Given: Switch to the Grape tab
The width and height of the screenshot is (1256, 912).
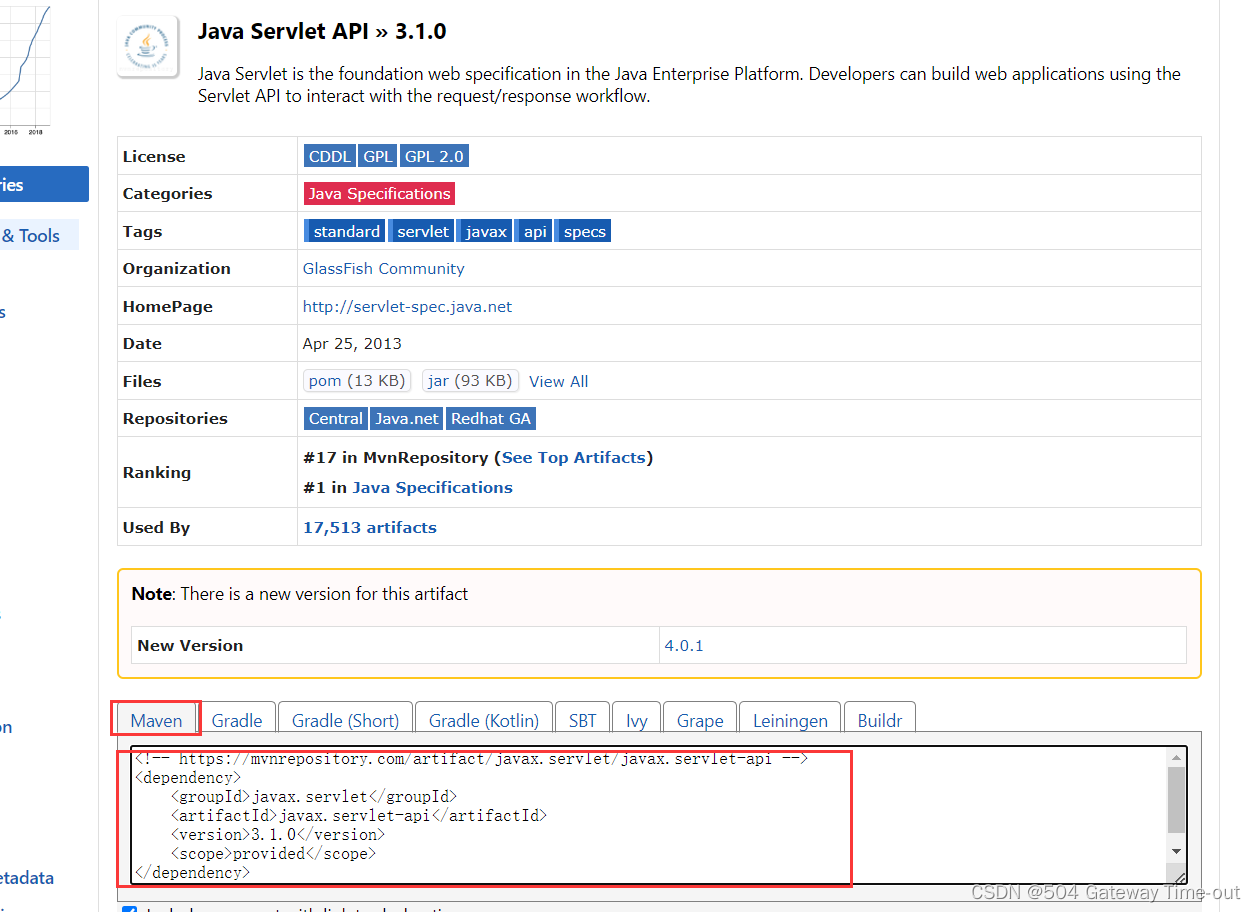Looking at the screenshot, I should click(x=700, y=719).
